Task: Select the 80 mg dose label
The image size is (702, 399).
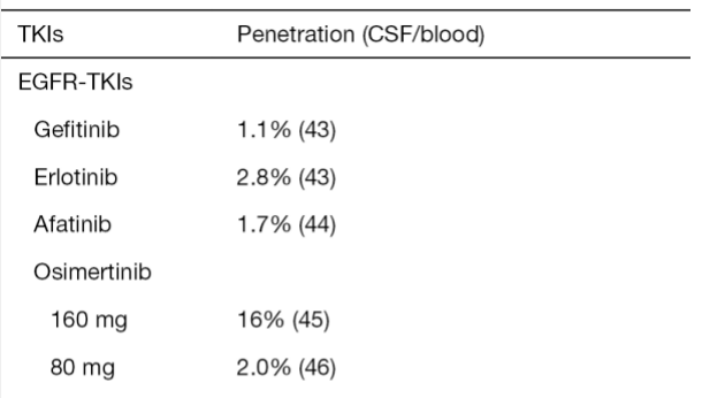Action: pyautogui.click(x=83, y=368)
